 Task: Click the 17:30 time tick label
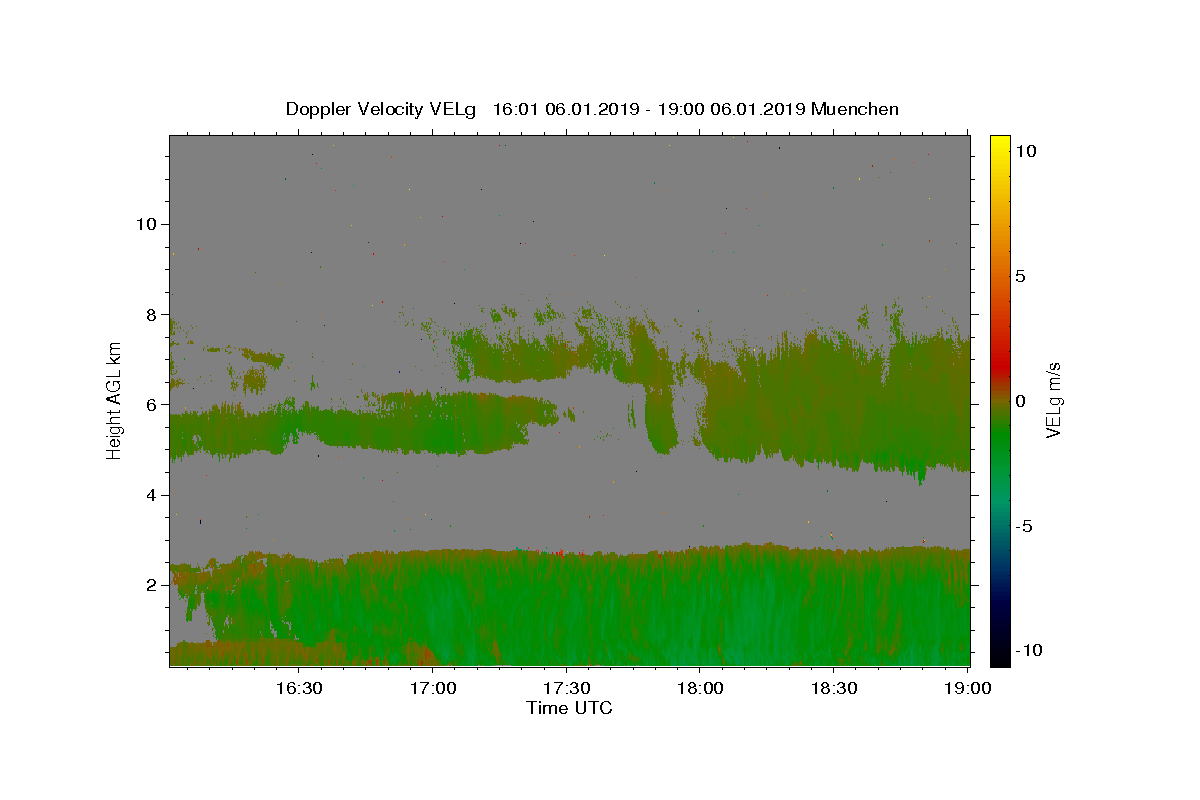(x=566, y=689)
